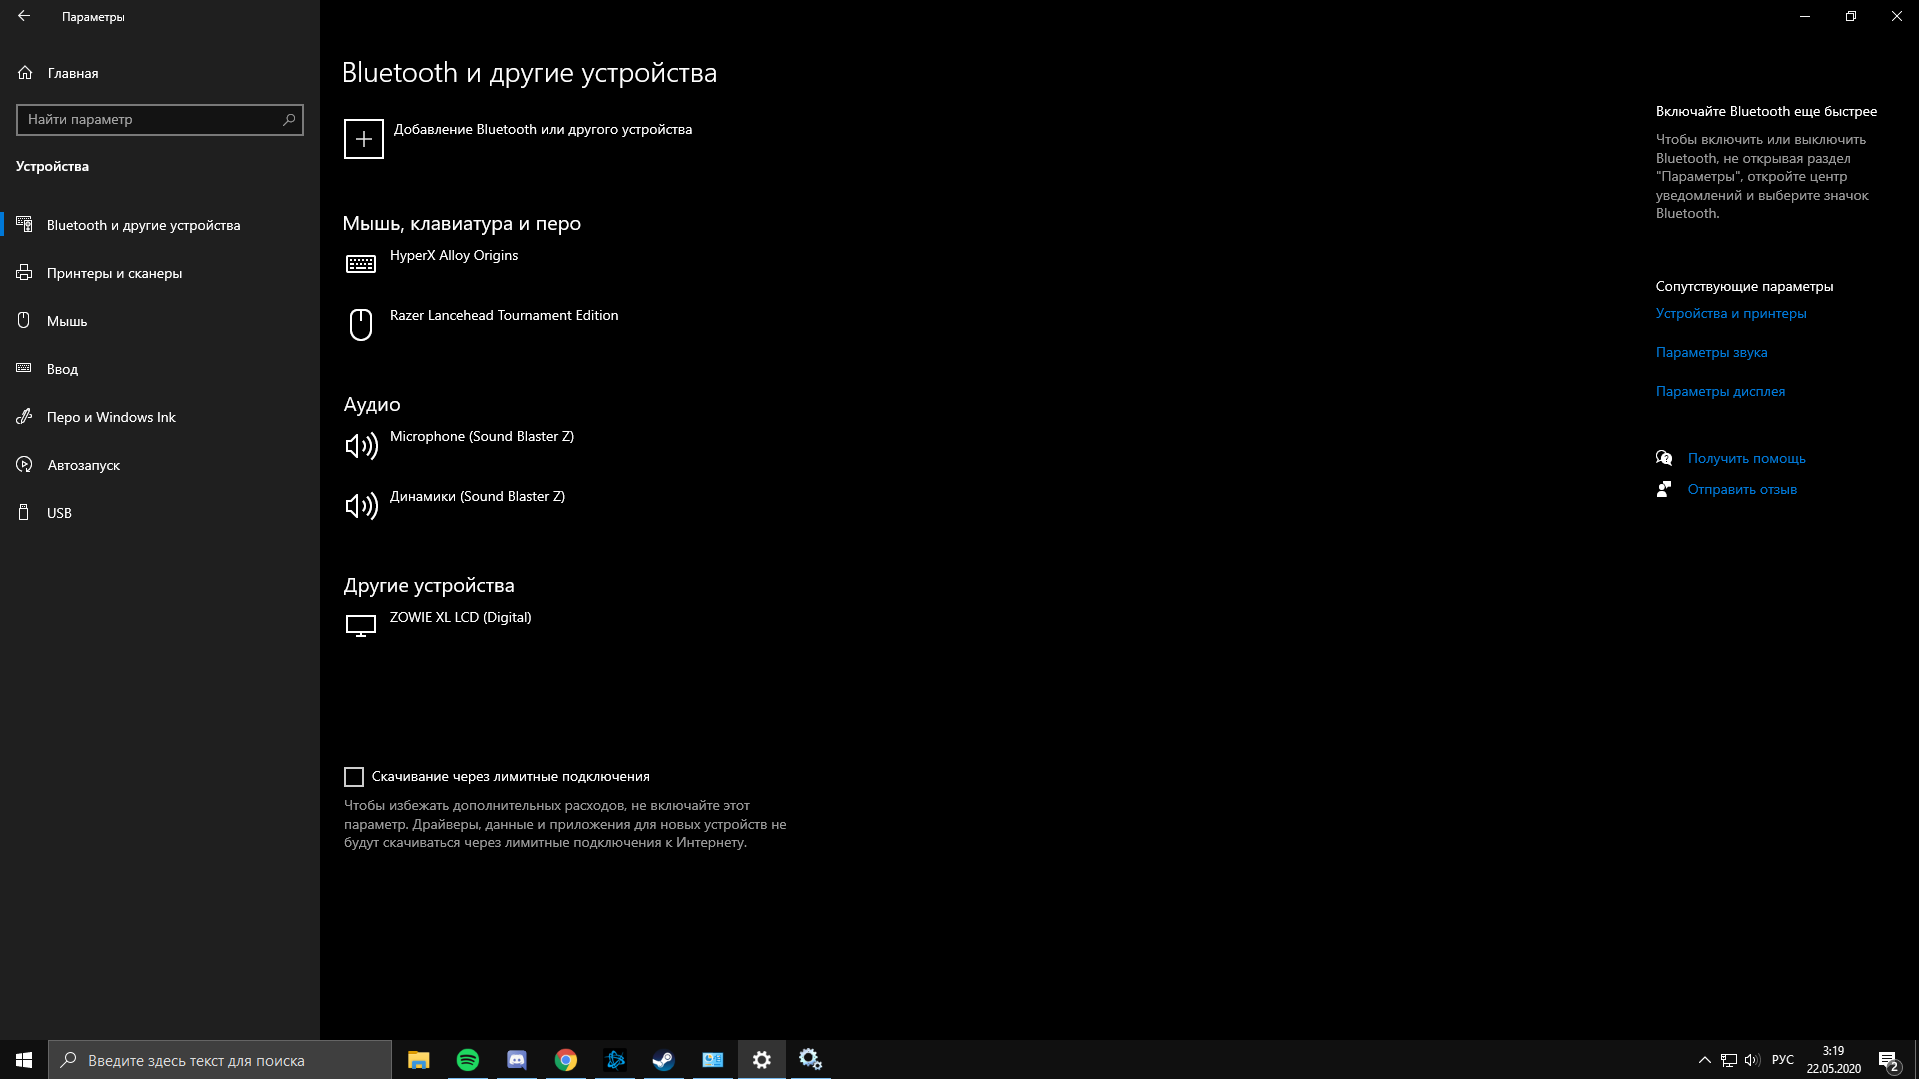Viewport: 1919px width, 1079px height.
Task: Click the plus icon to add device
Action: click(364, 139)
